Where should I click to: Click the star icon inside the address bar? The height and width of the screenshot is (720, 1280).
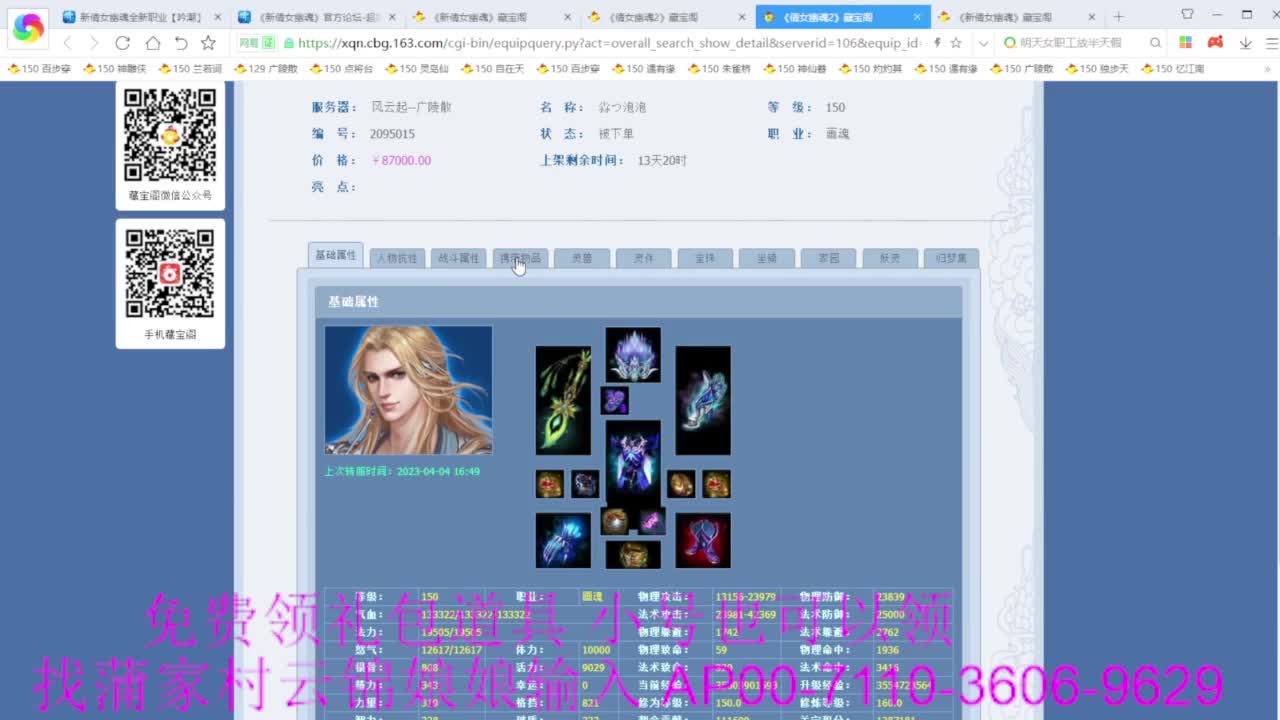(x=956, y=43)
